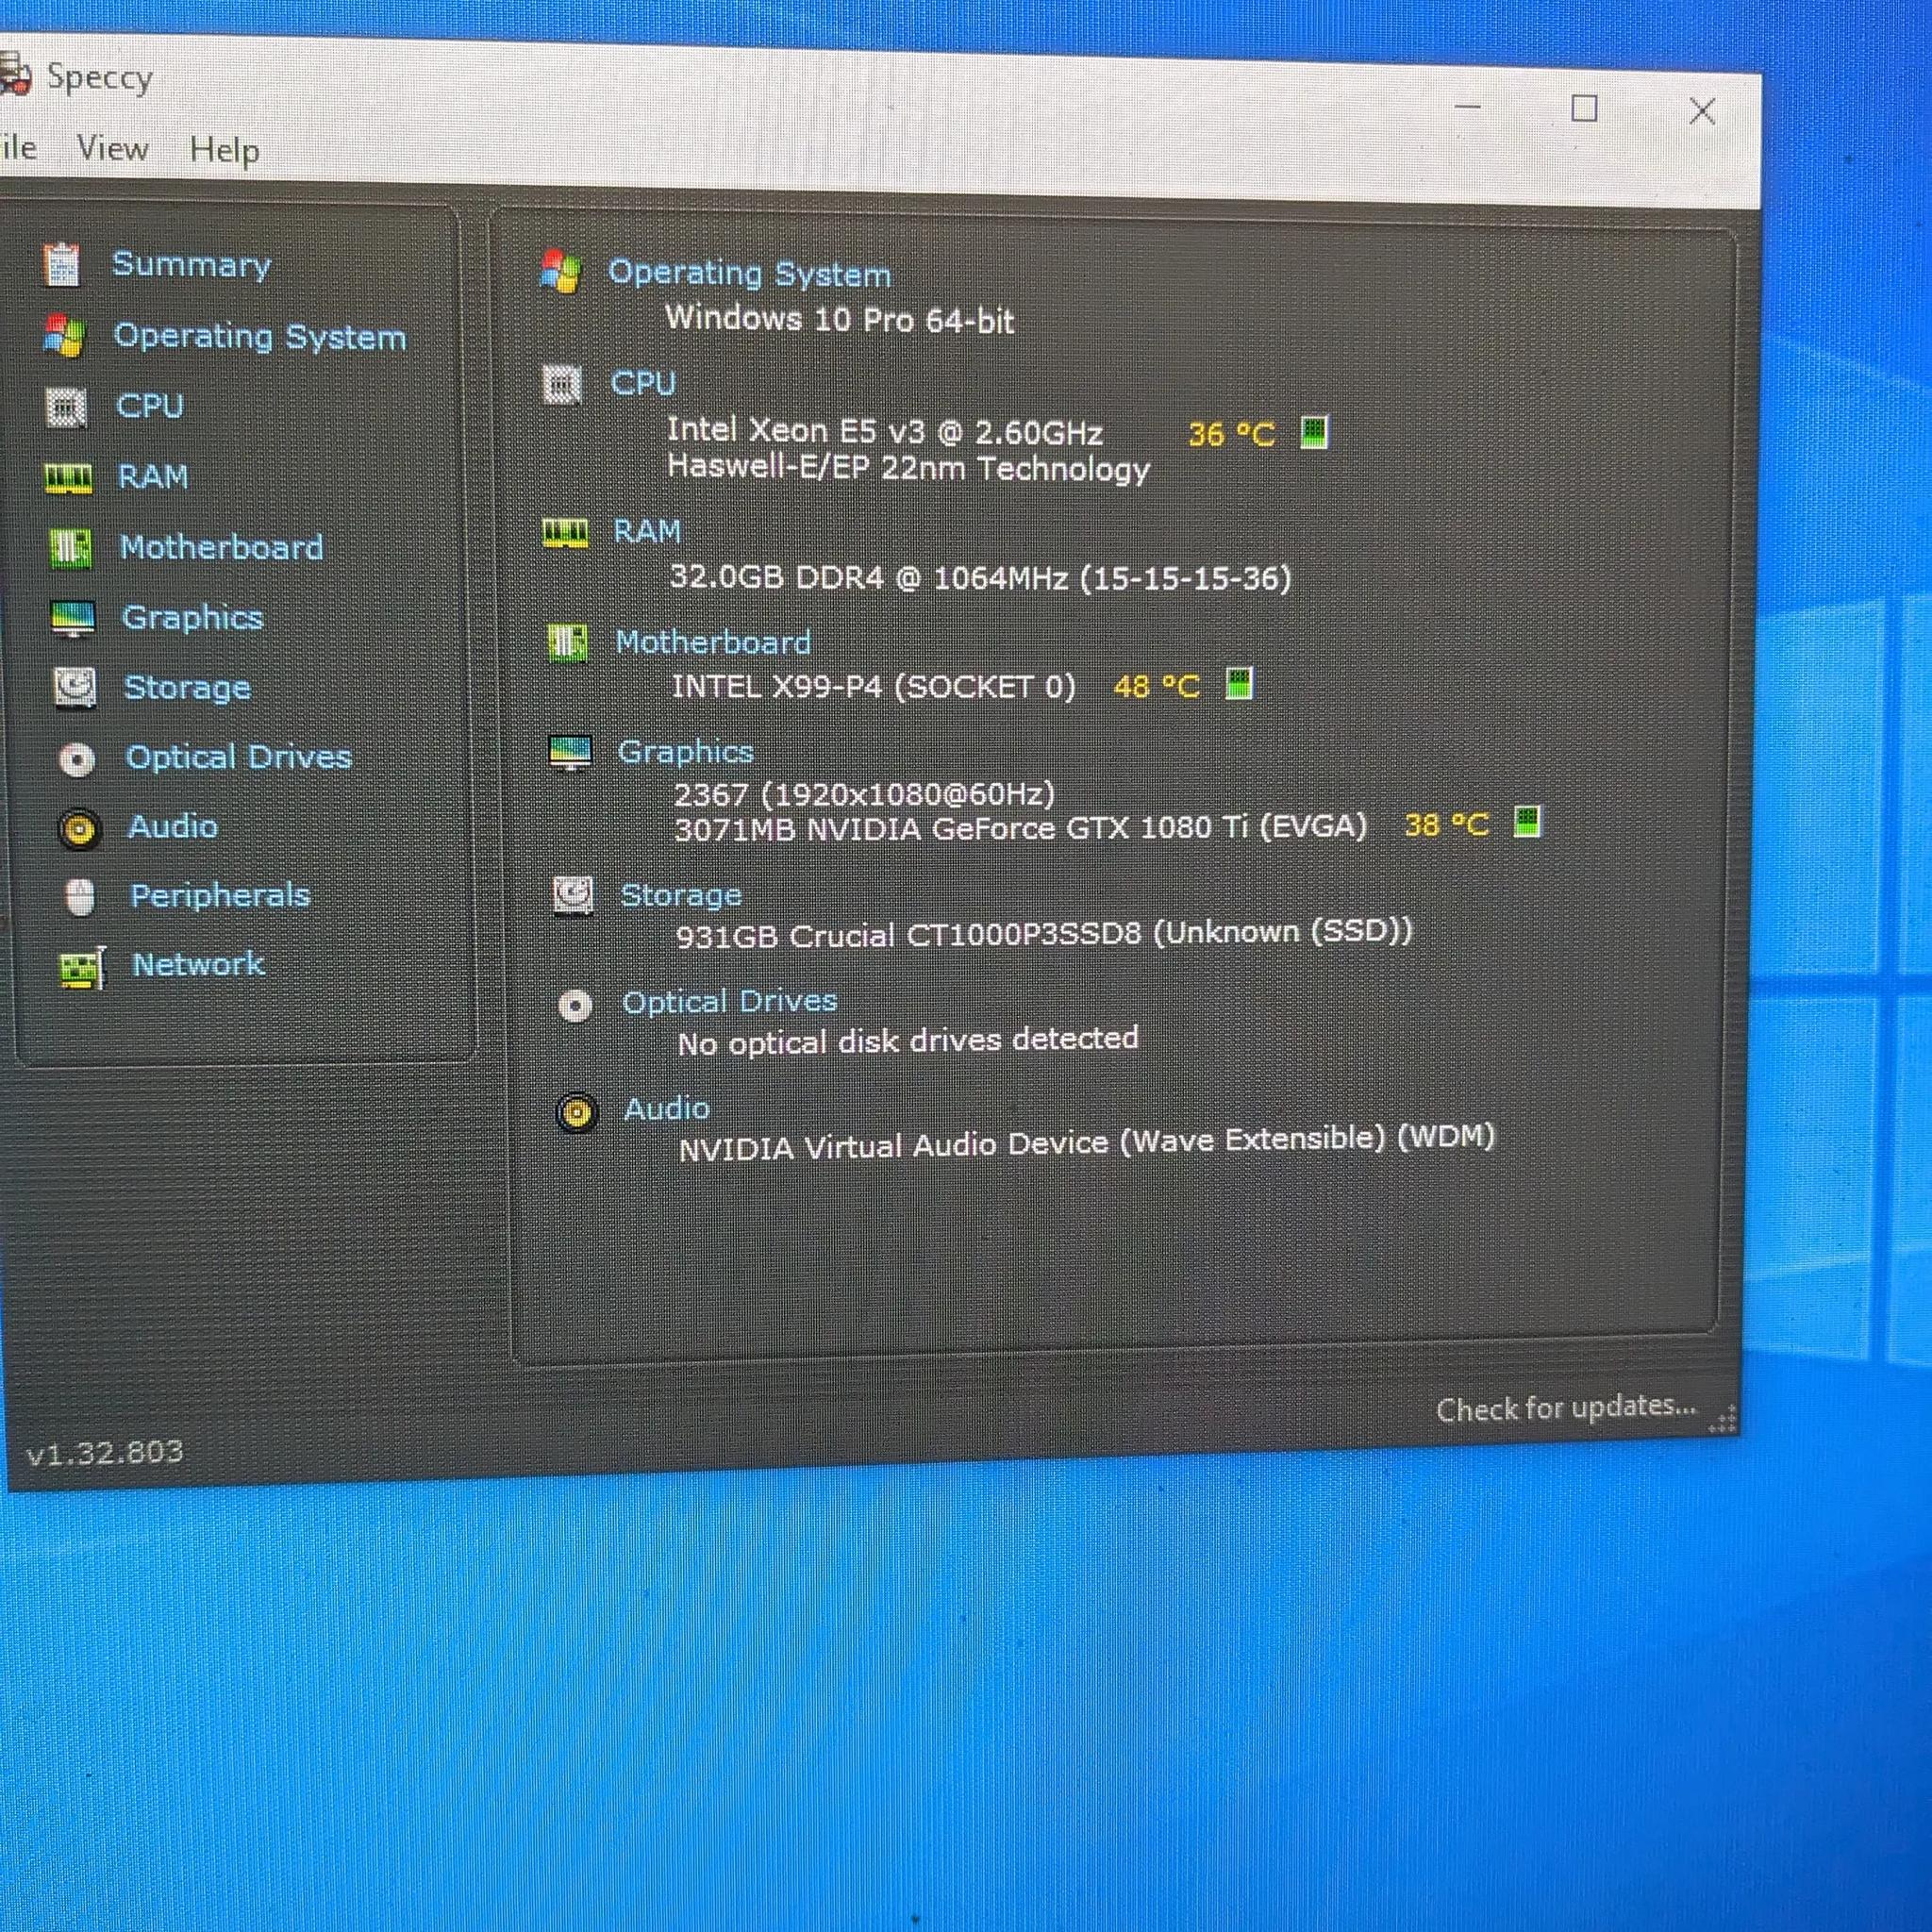This screenshot has width=1932, height=1932.
Task: Click the Windows 10 Pro 64-bit text
Action: (x=840, y=319)
